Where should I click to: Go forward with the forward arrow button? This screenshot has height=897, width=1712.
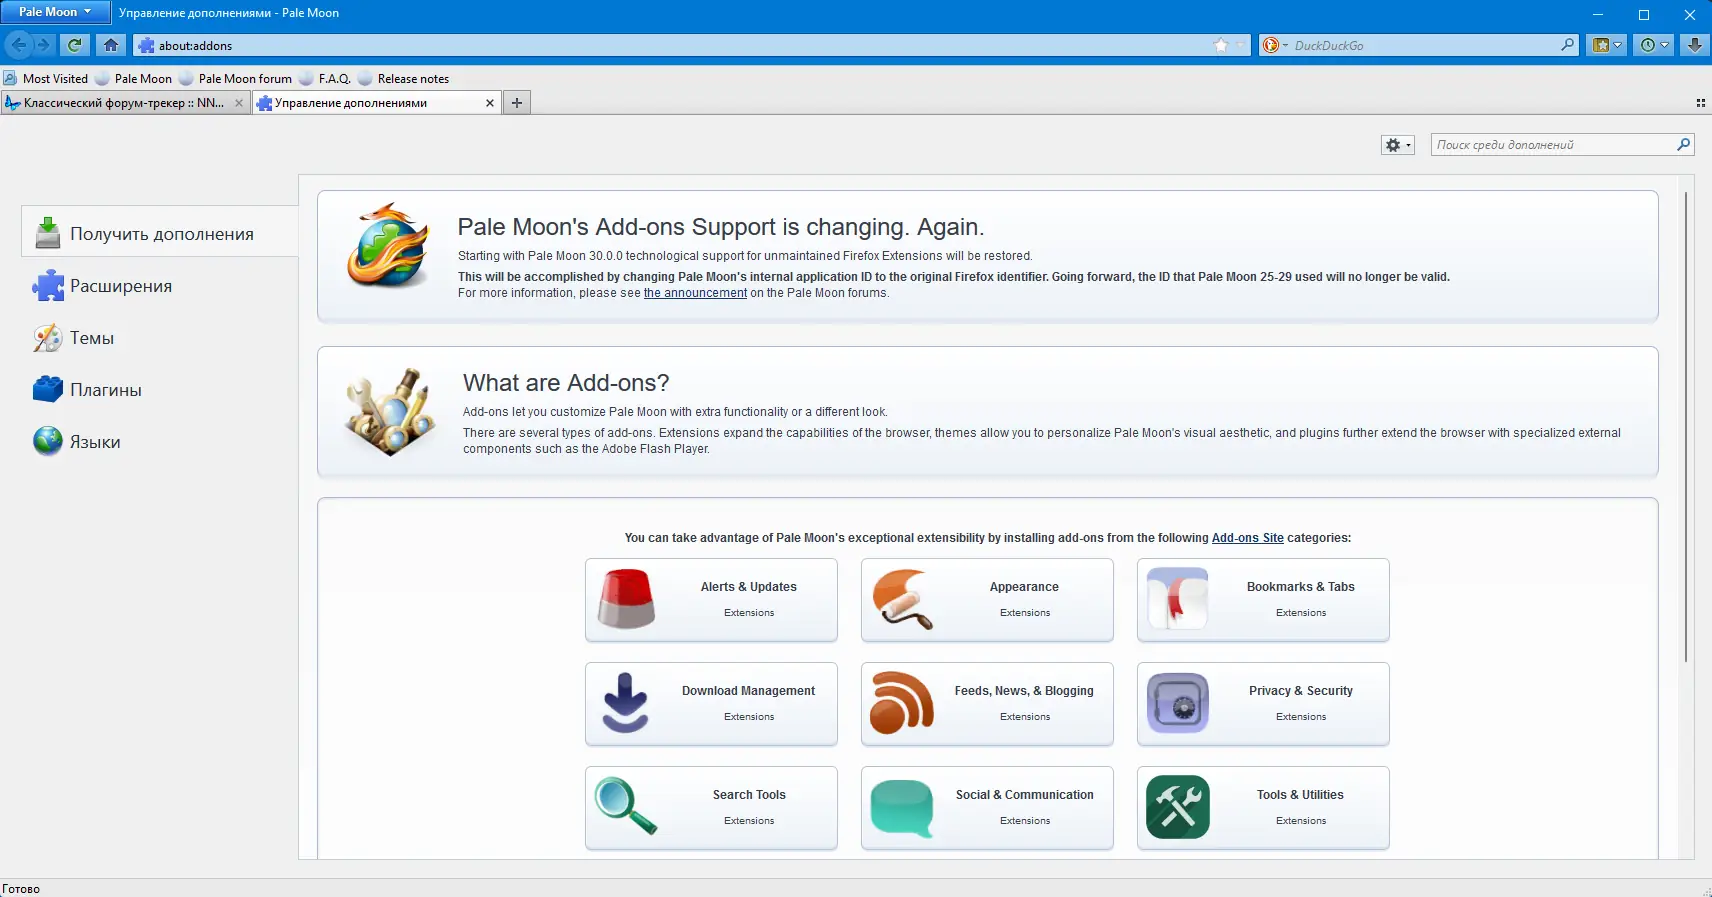tap(43, 45)
